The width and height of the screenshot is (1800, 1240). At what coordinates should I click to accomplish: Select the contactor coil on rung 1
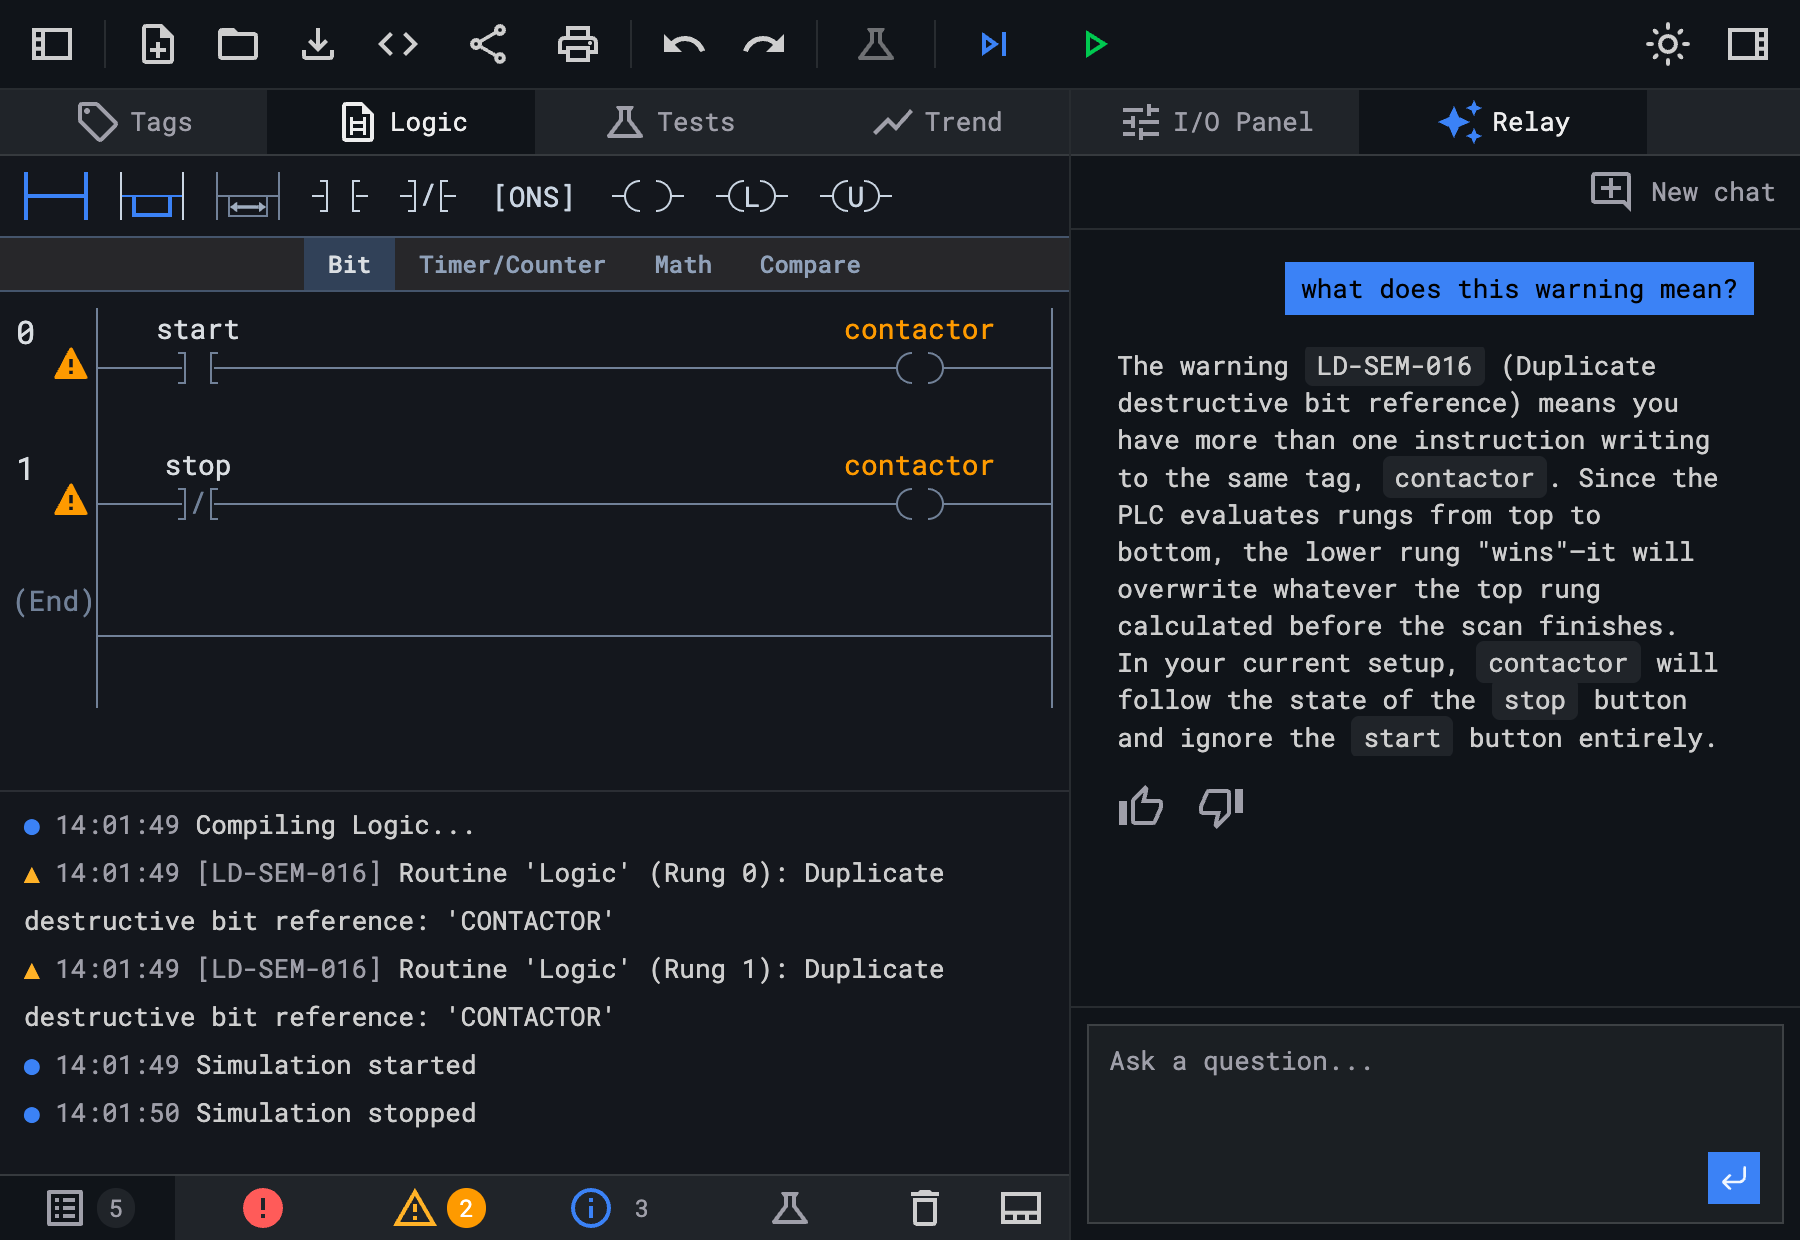(x=920, y=504)
